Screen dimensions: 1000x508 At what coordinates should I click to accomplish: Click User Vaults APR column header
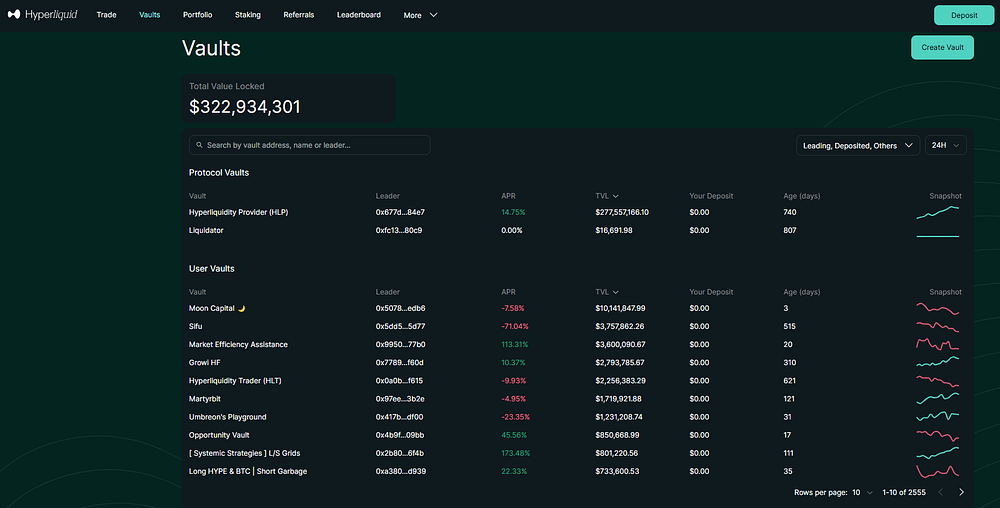pyautogui.click(x=508, y=292)
